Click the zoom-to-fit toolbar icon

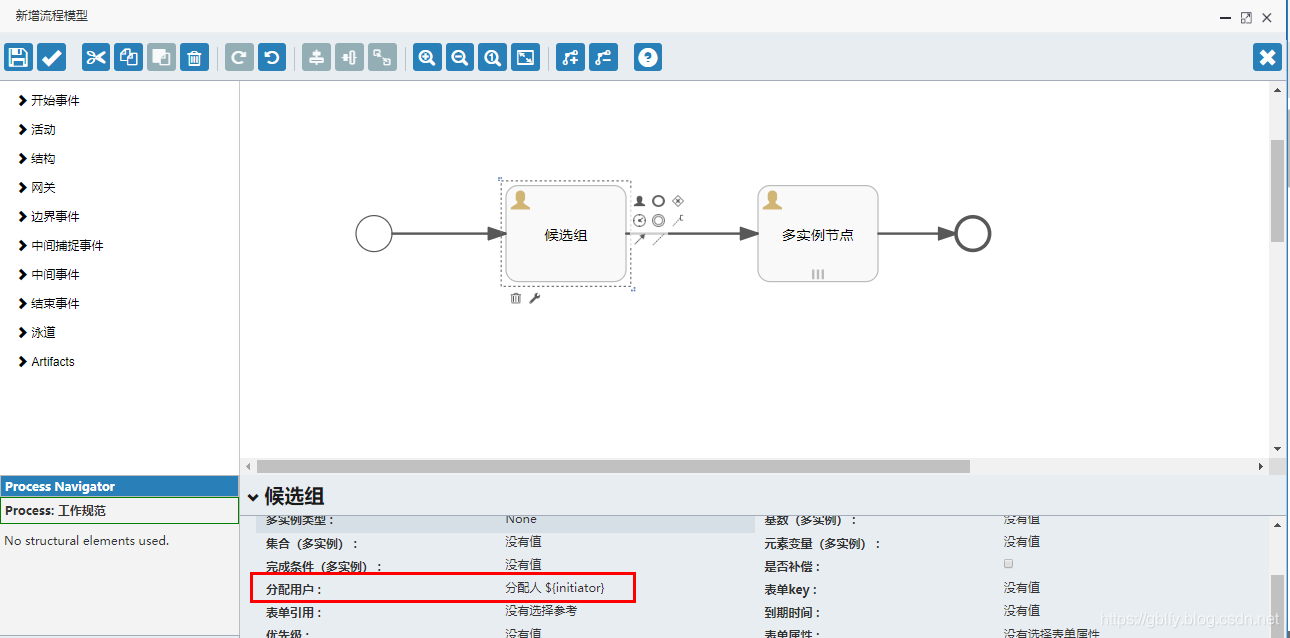pos(525,57)
